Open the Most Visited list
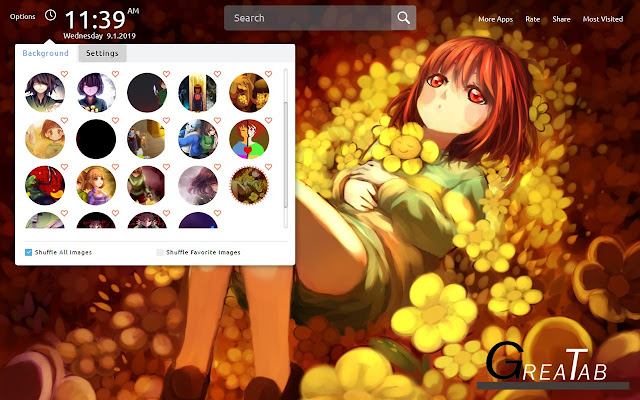The width and height of the screenshot is (640, 400). (602, 19)
